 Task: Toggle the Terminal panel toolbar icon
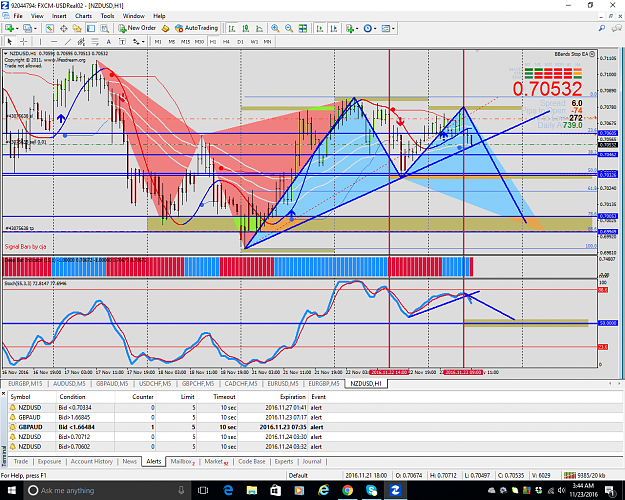pos(91,28)
